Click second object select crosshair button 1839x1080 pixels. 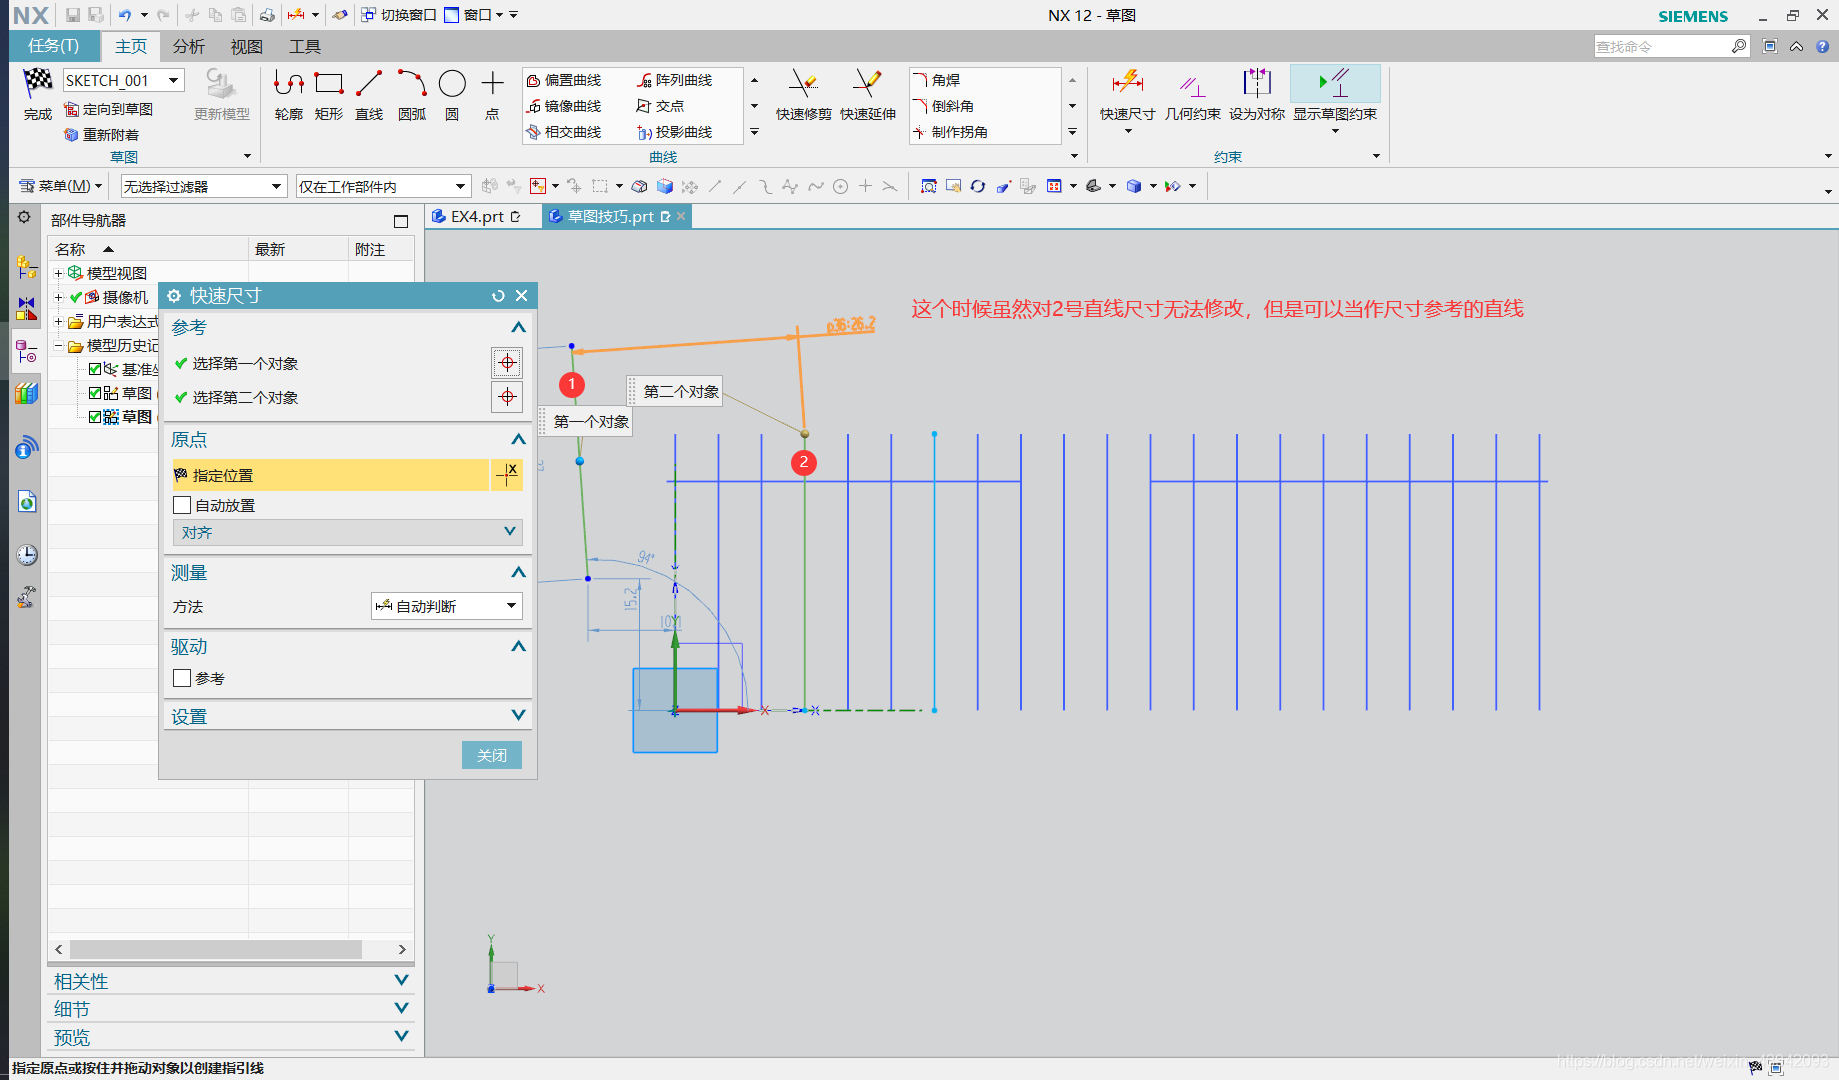click(507, 397)
